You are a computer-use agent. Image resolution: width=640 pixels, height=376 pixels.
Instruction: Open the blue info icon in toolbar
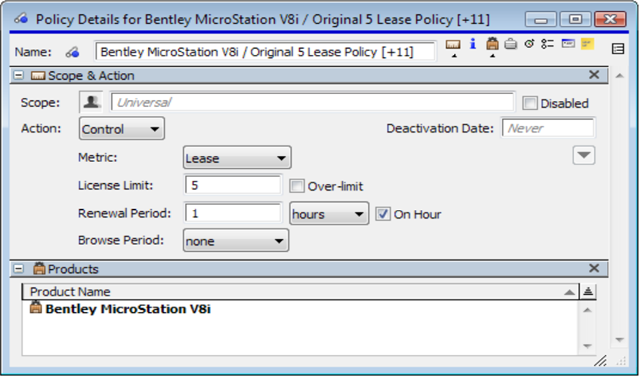[473, 44]
